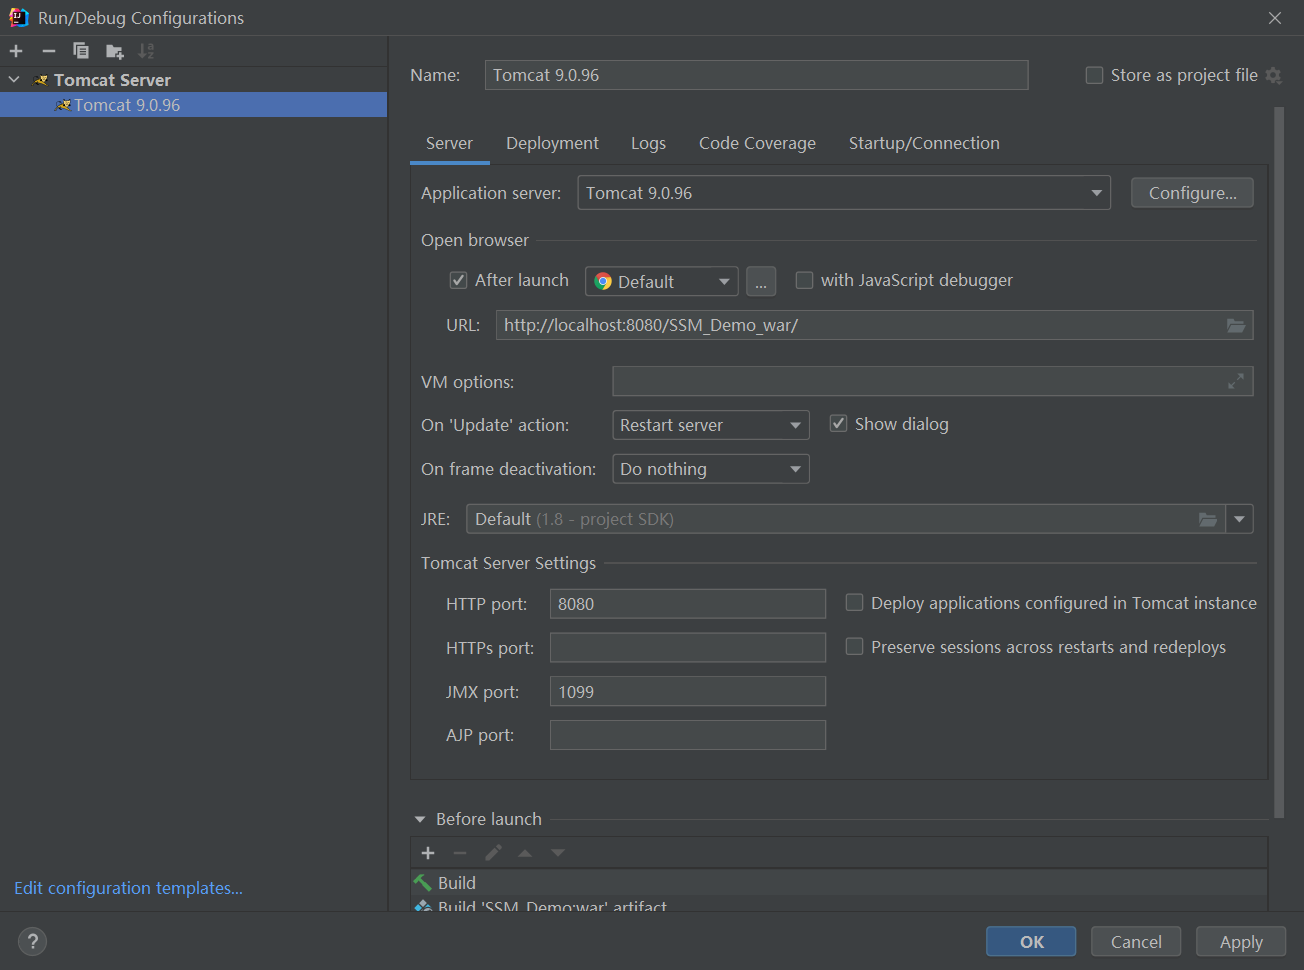Open Edit configuration templates link
1304x970 pixels.
pyautogui.click(x=128, y=888)
